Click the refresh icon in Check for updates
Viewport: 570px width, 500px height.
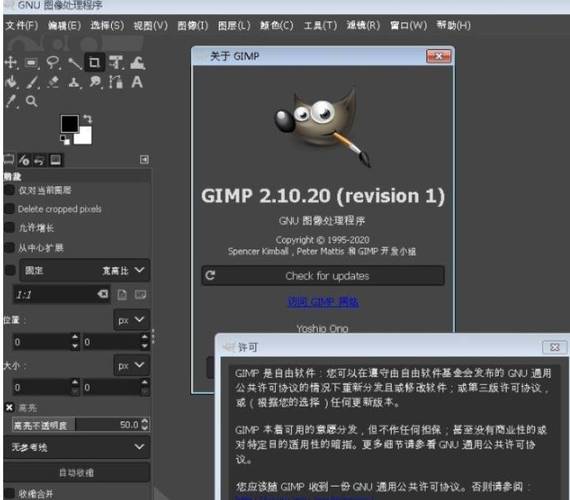(210, 276)
